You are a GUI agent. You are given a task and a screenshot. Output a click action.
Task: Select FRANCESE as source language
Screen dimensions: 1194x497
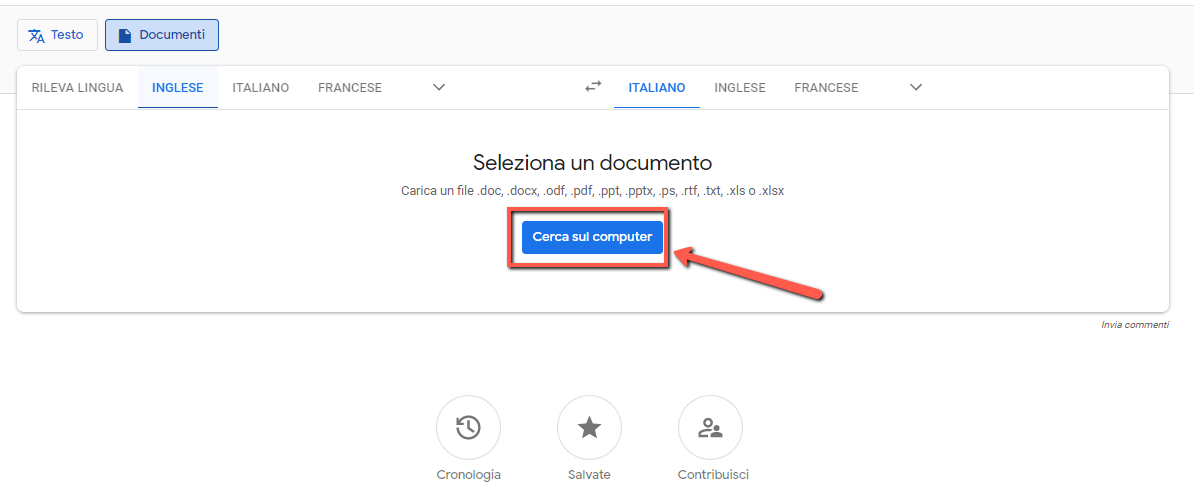[350, 88]
